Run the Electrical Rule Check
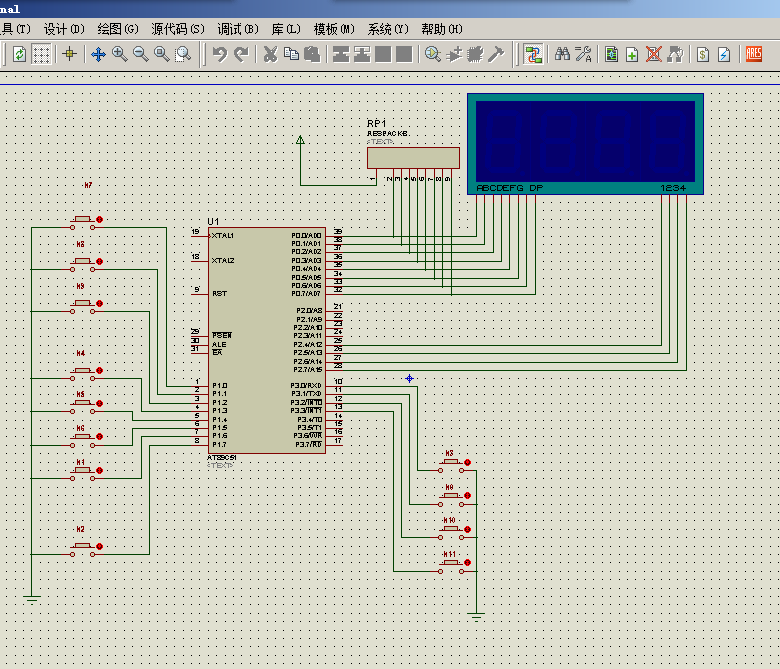The image size is (780, 669). tap(724, 54)
